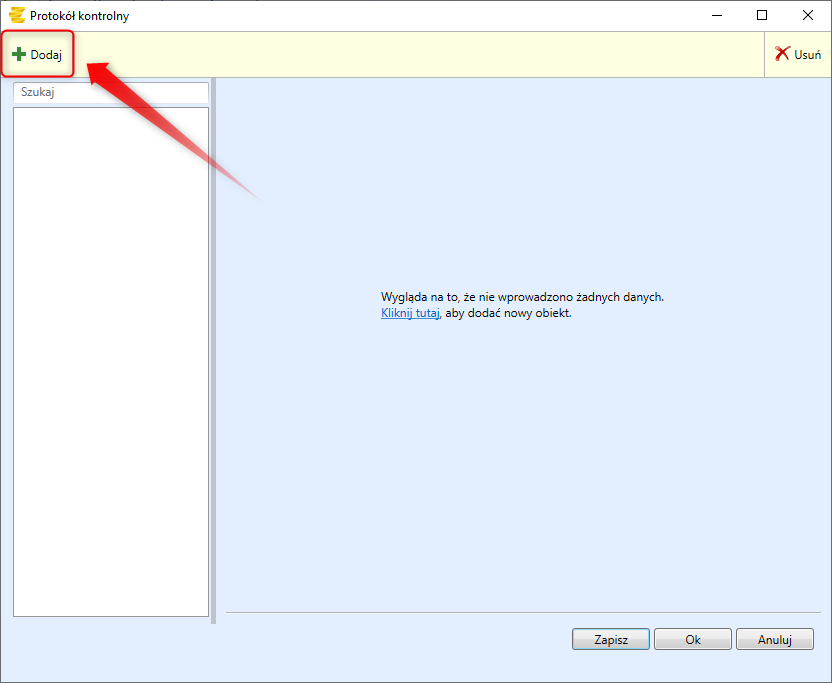Click empty yellow toolbar area left of Usuń
This screenshot has width=832, height=683.
(x=420, y=55)
